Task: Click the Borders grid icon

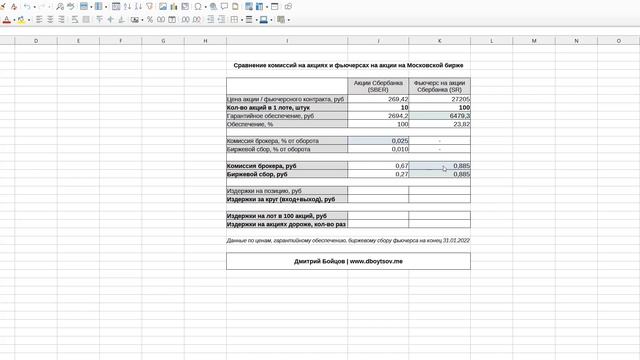Action: click(234, 20)
